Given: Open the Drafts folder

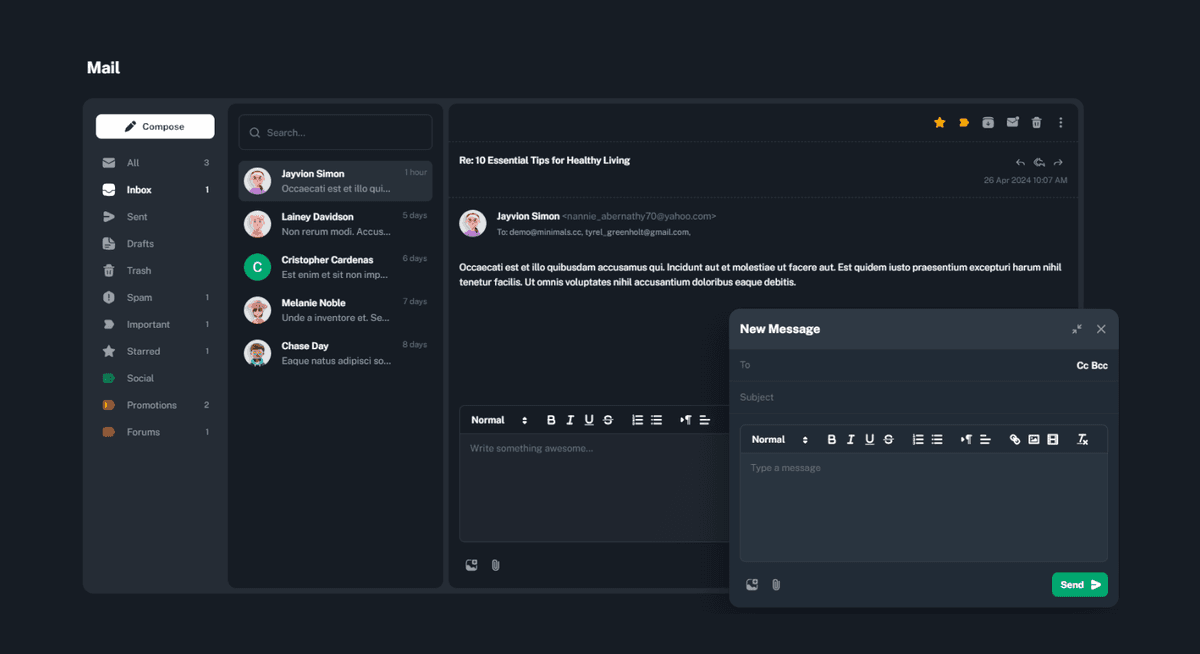Looking at the screenshot, I should [x=155, y=244].
